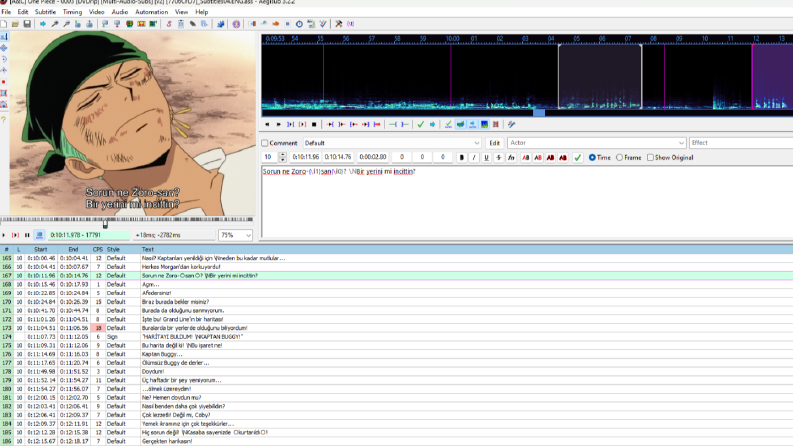
Task: Select the video Standard crosshair tool
Action: (x=4, y=36)
